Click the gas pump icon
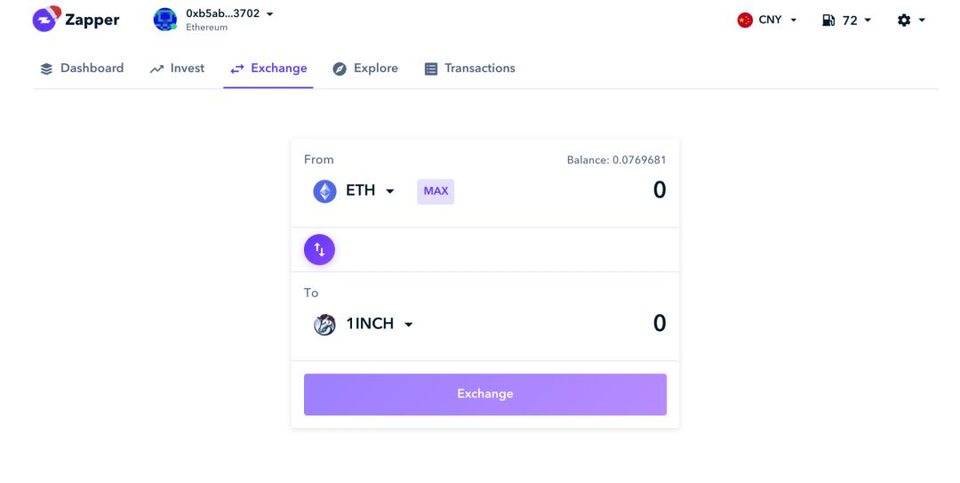 click(828, 20)
